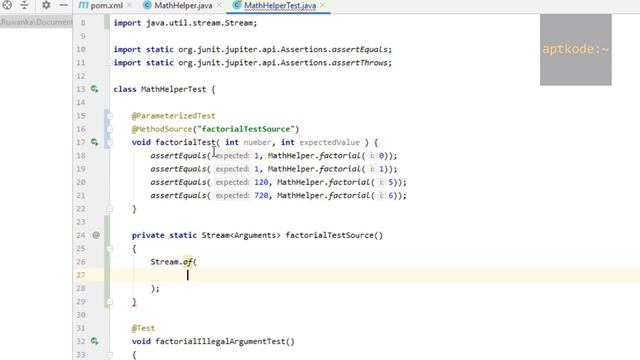Viewport: 640px width, 360px height.
Task: Click the expand/collapse all icon
Action: point(24,5)
